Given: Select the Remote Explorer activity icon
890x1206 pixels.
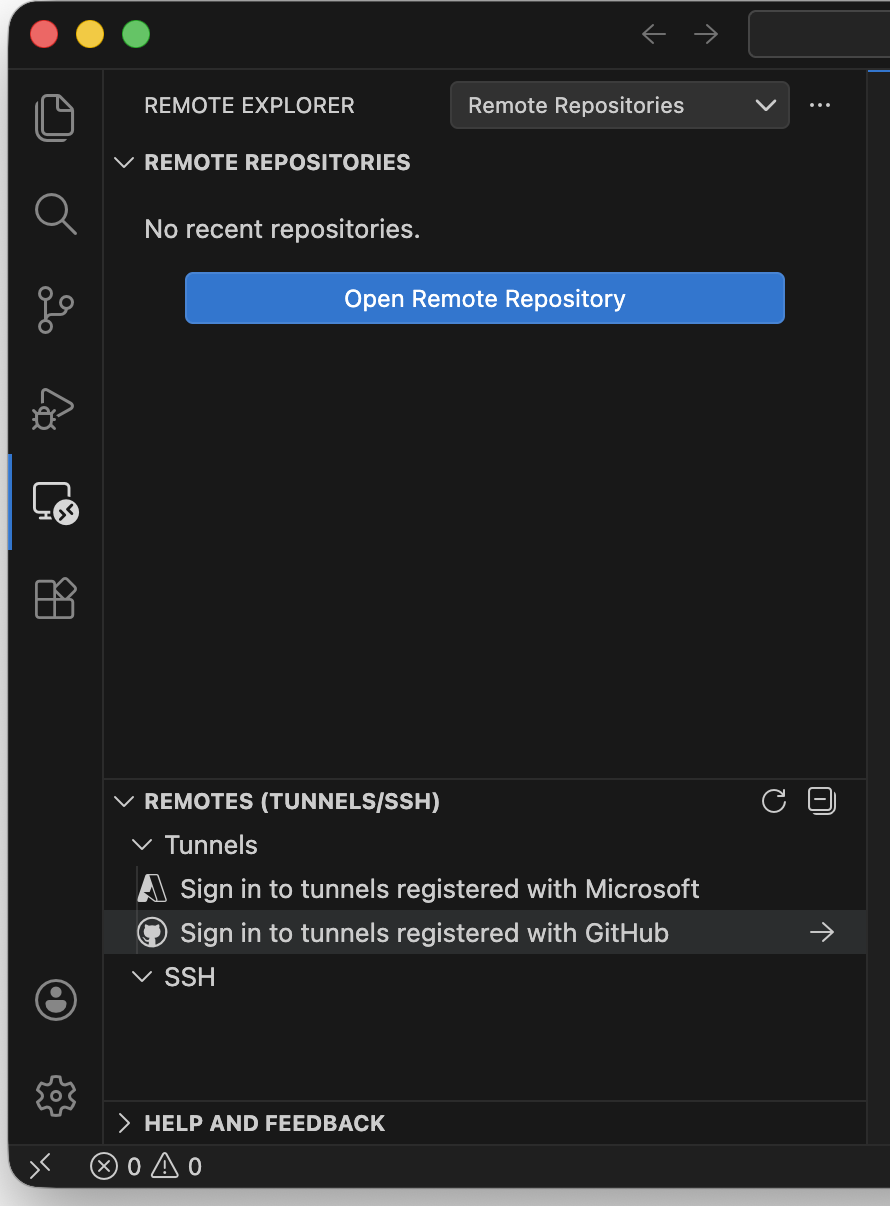Looking at the screenshot, I should pos(55,502).
